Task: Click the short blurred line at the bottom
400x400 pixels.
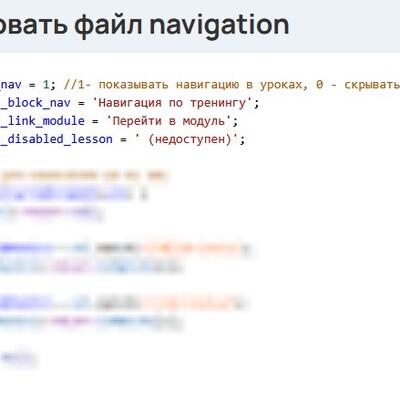Action: [x=17, y=357]
